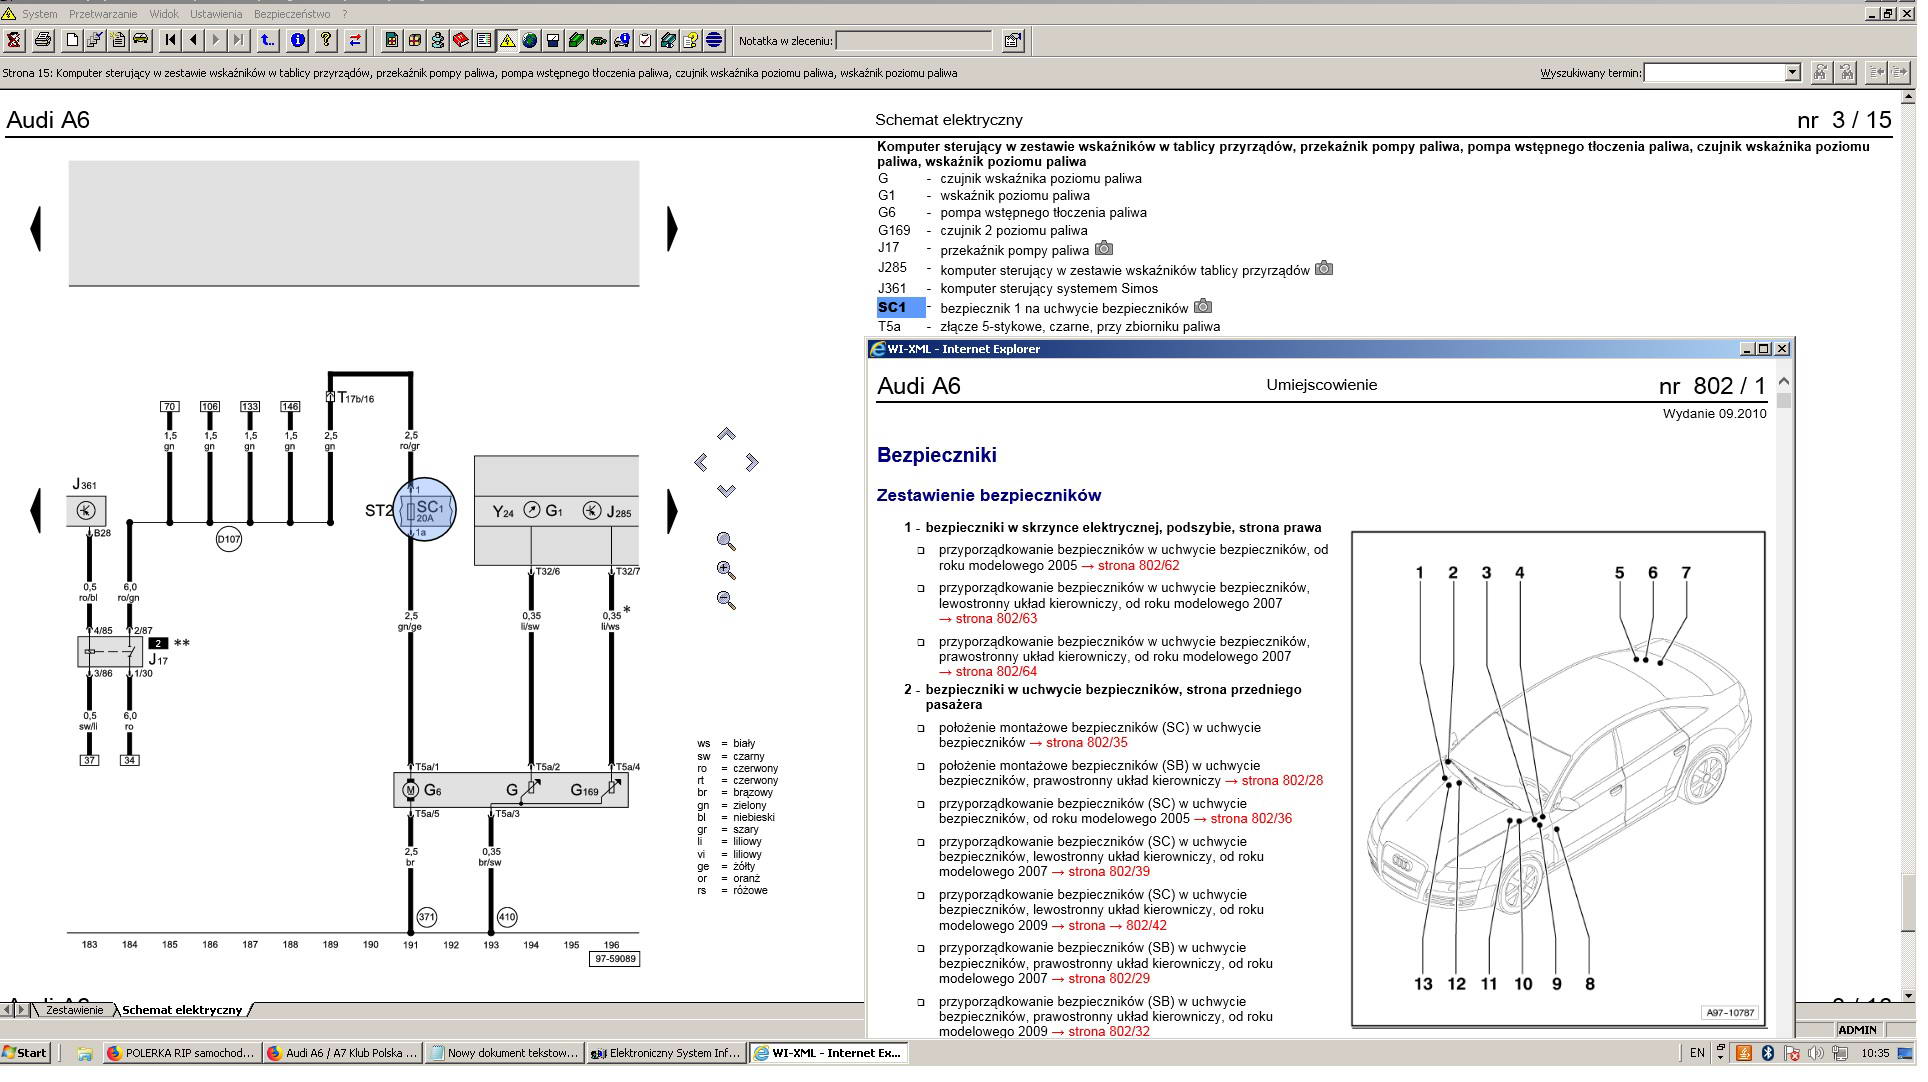Screen dimensions: 1928x1082
Task: Click the order note properties button
Action: (x=1013, y=41)
